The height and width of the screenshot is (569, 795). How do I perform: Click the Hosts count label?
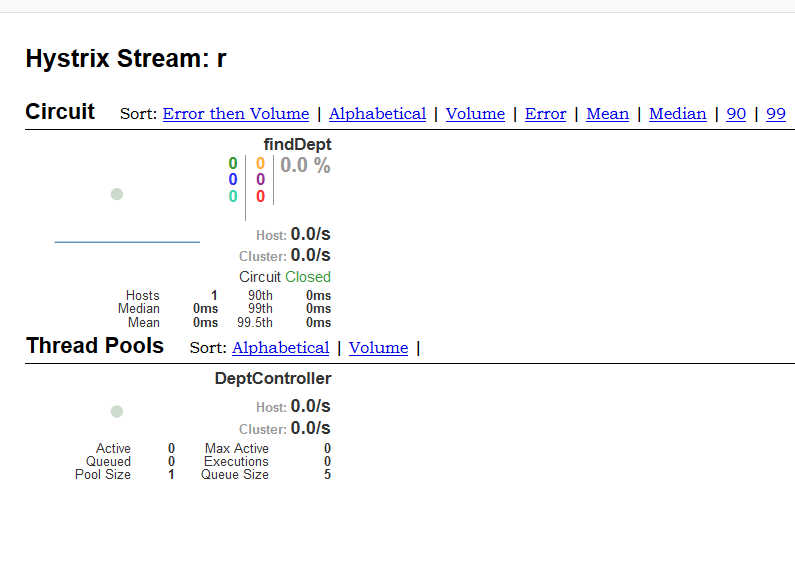click(142, 296)
